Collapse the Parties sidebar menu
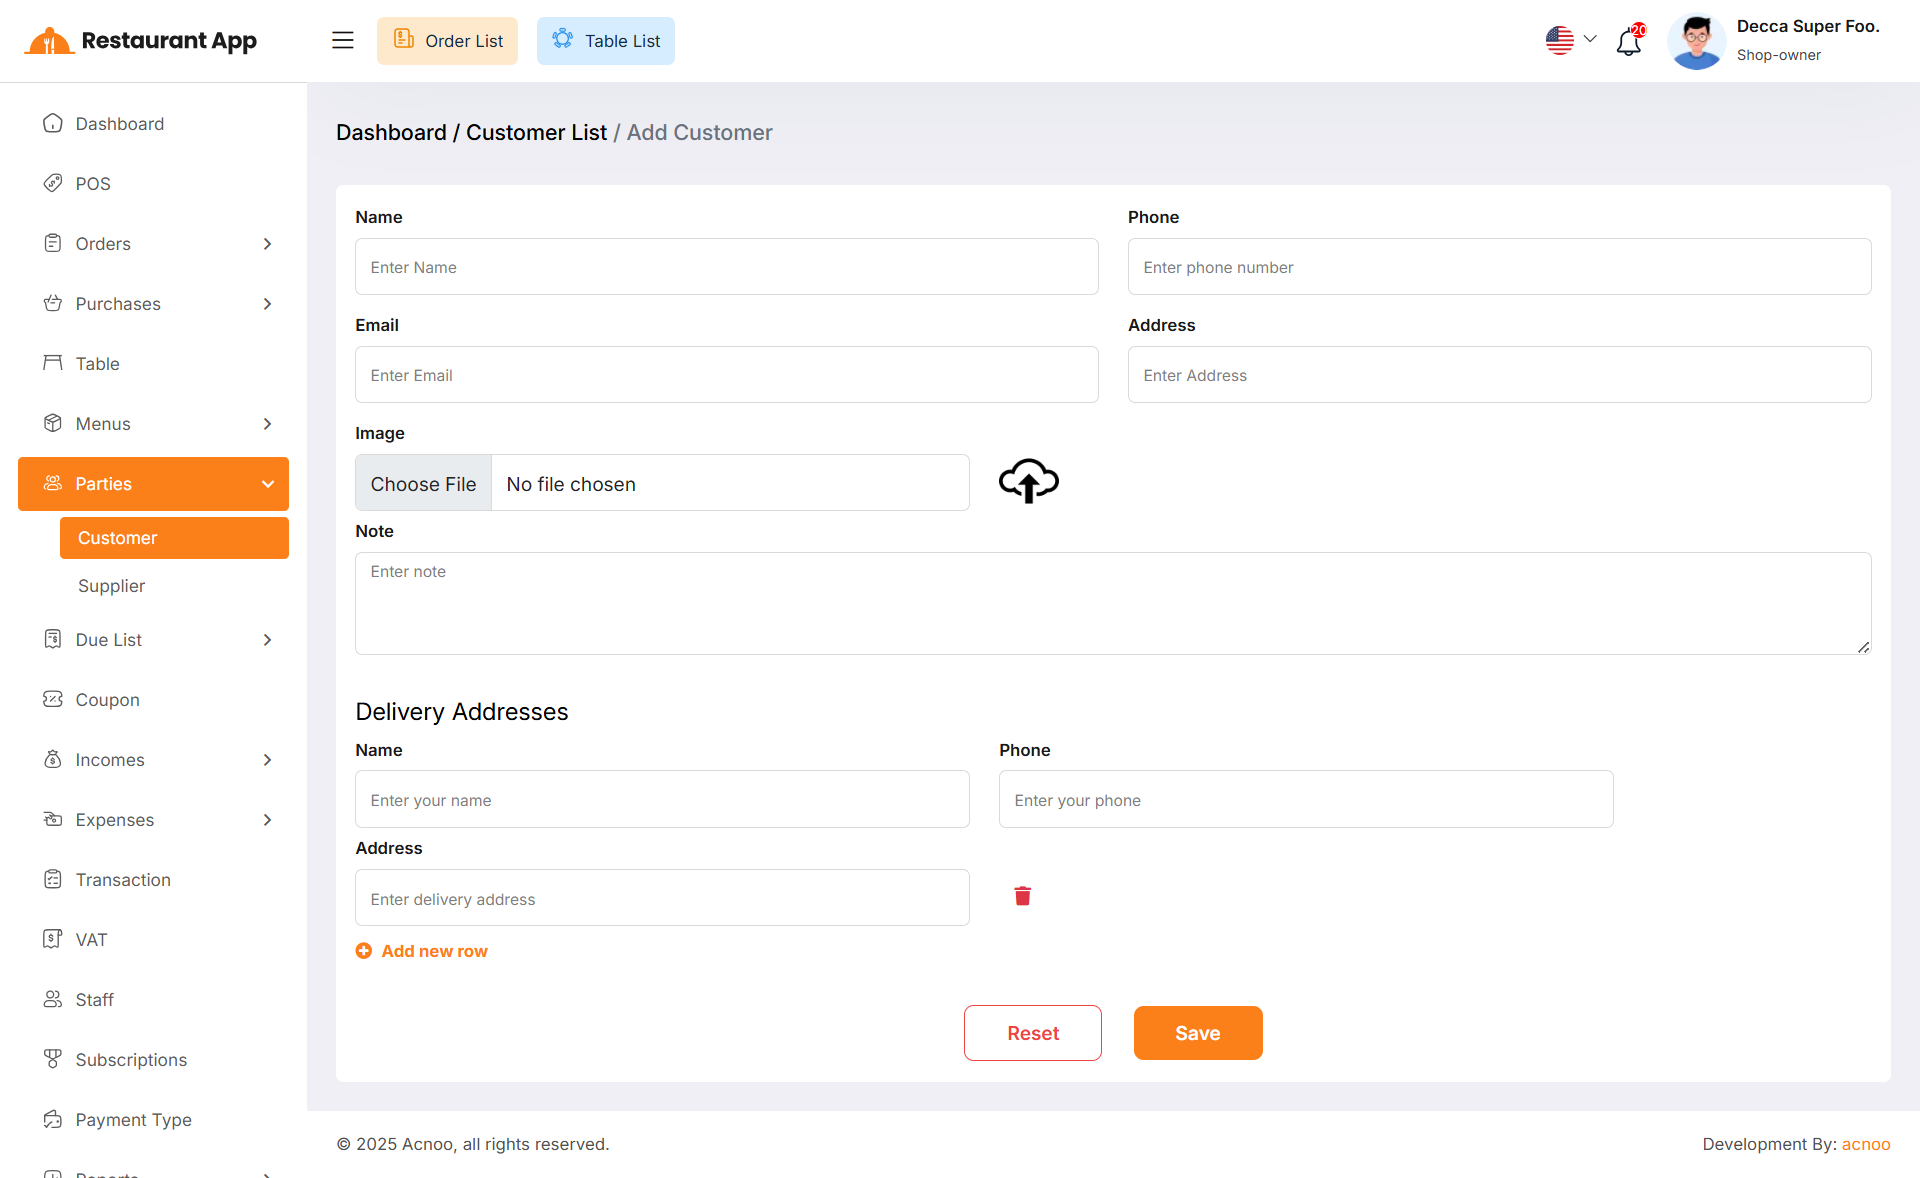This screenshot has height=1178, width=1920. tap(153, 484)
